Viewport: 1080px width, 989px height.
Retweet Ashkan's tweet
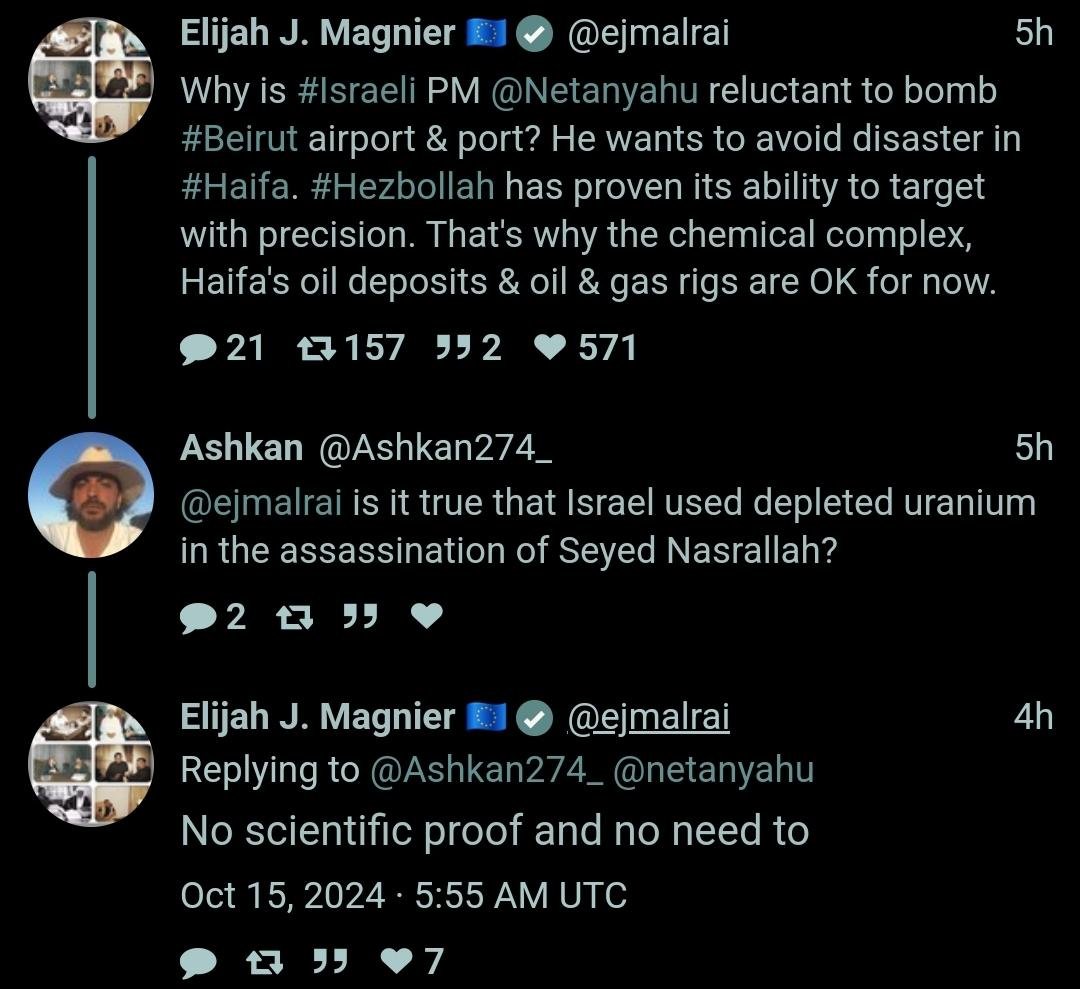(293, 617)
